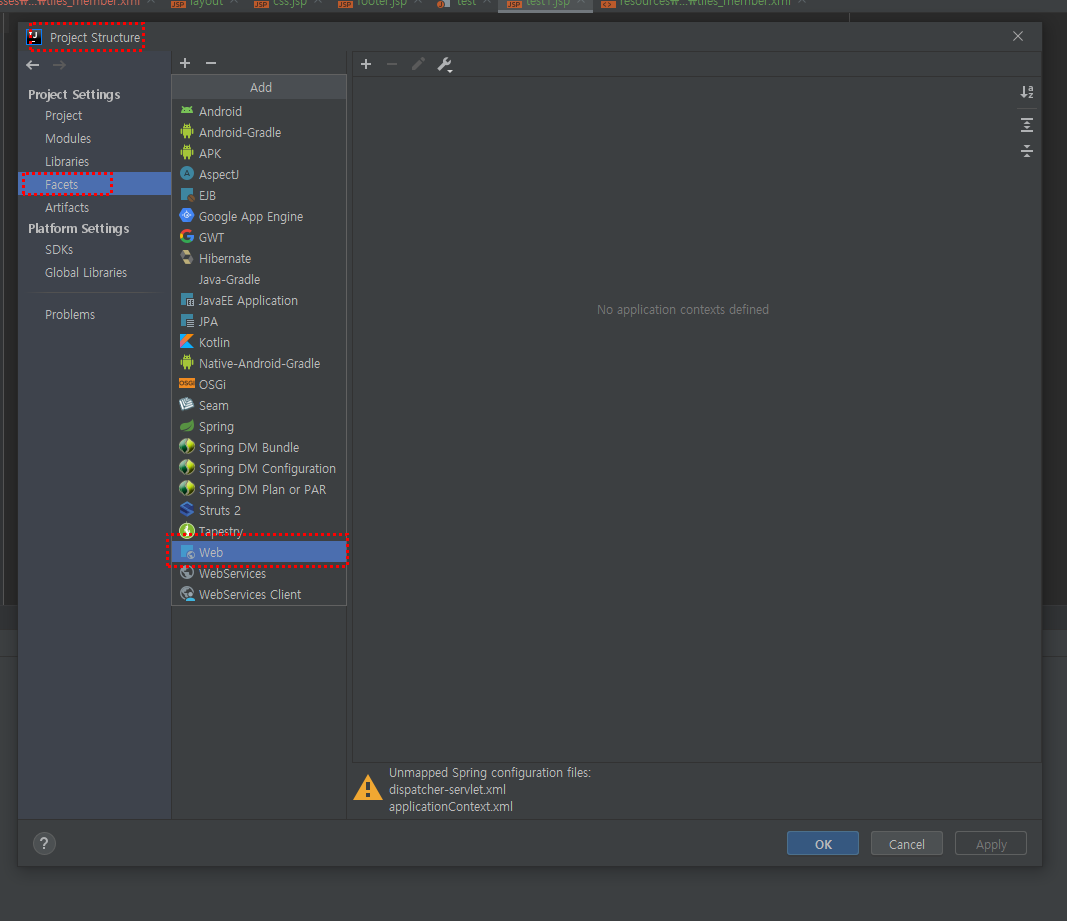Screen dimensions: 1067x921
Task: Click the sort alphabetically icon
Action: (1027, 92)
